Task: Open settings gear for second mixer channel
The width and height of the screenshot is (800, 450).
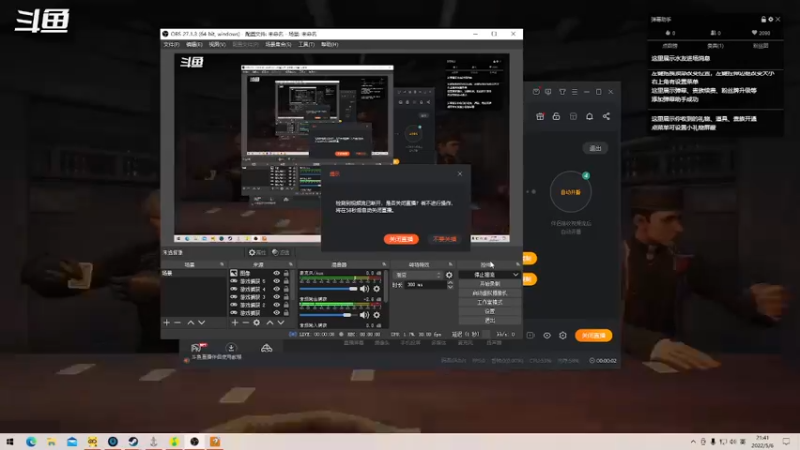Action: tap(377, 315)
